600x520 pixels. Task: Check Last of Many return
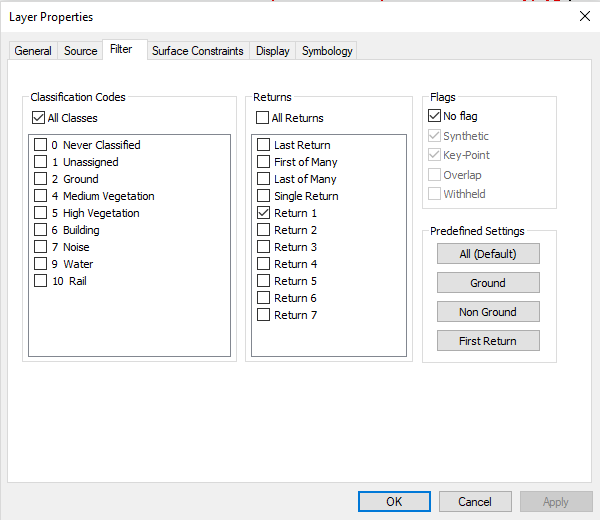(x=263, y=179)
